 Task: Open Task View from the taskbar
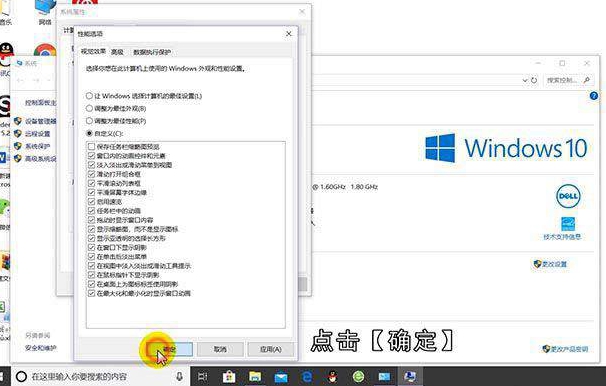point(203,376)
